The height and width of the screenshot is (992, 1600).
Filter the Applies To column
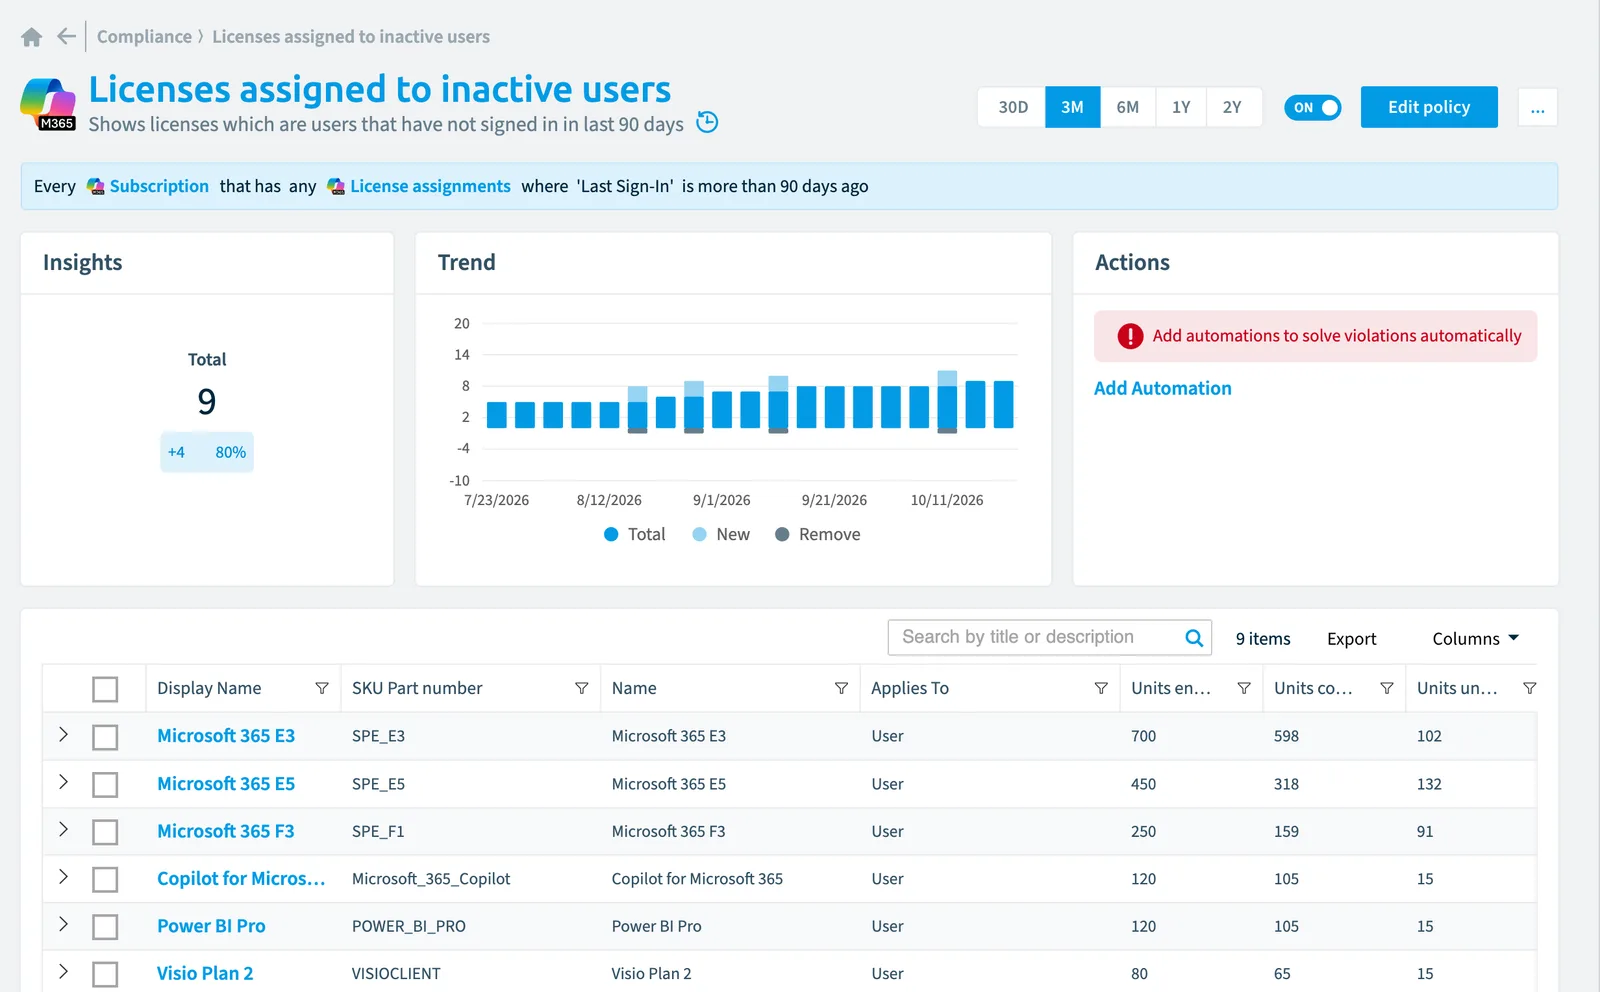coord(1101,688)
